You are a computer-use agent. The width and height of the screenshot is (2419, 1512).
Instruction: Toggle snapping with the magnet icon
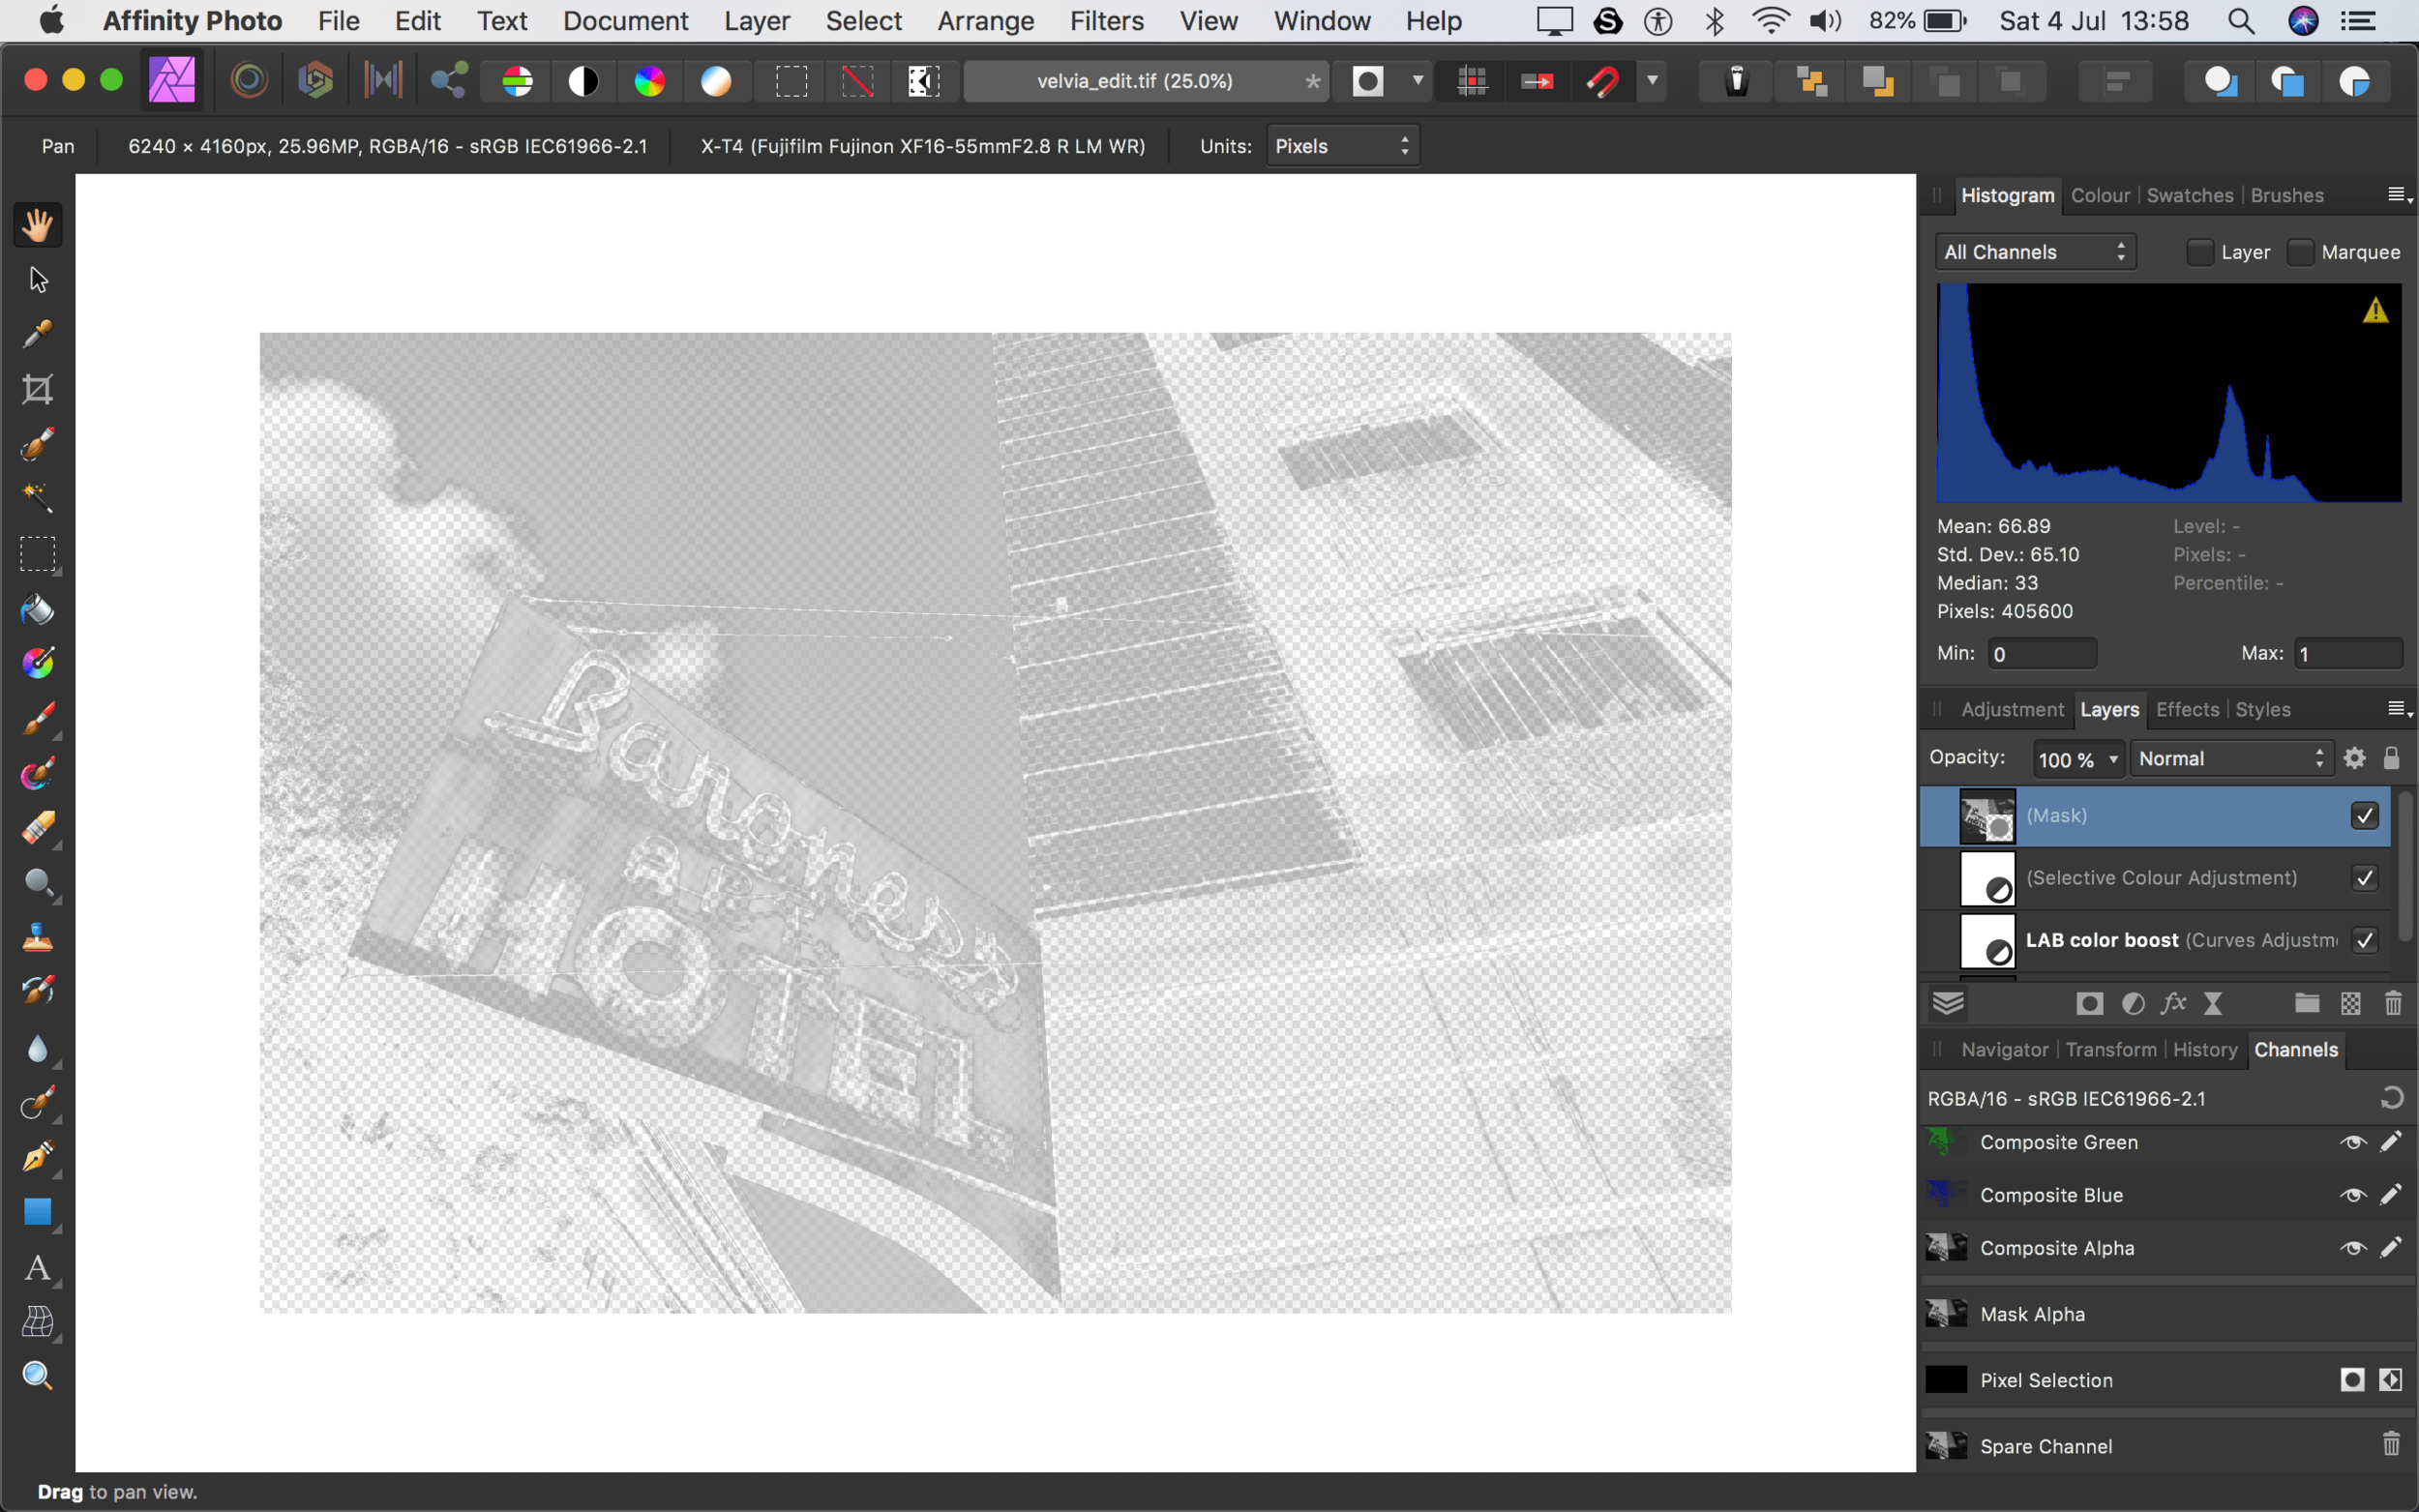1601,80
